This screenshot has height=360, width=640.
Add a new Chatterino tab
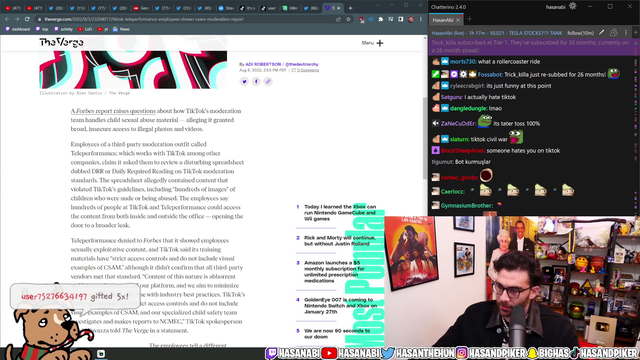(x=469, y=19)
